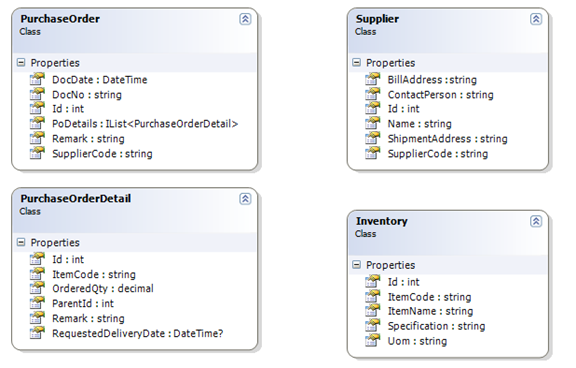576x368 pixels.
Task: Select 'DocDate : DateTime' property text
Action: point(100,80)
